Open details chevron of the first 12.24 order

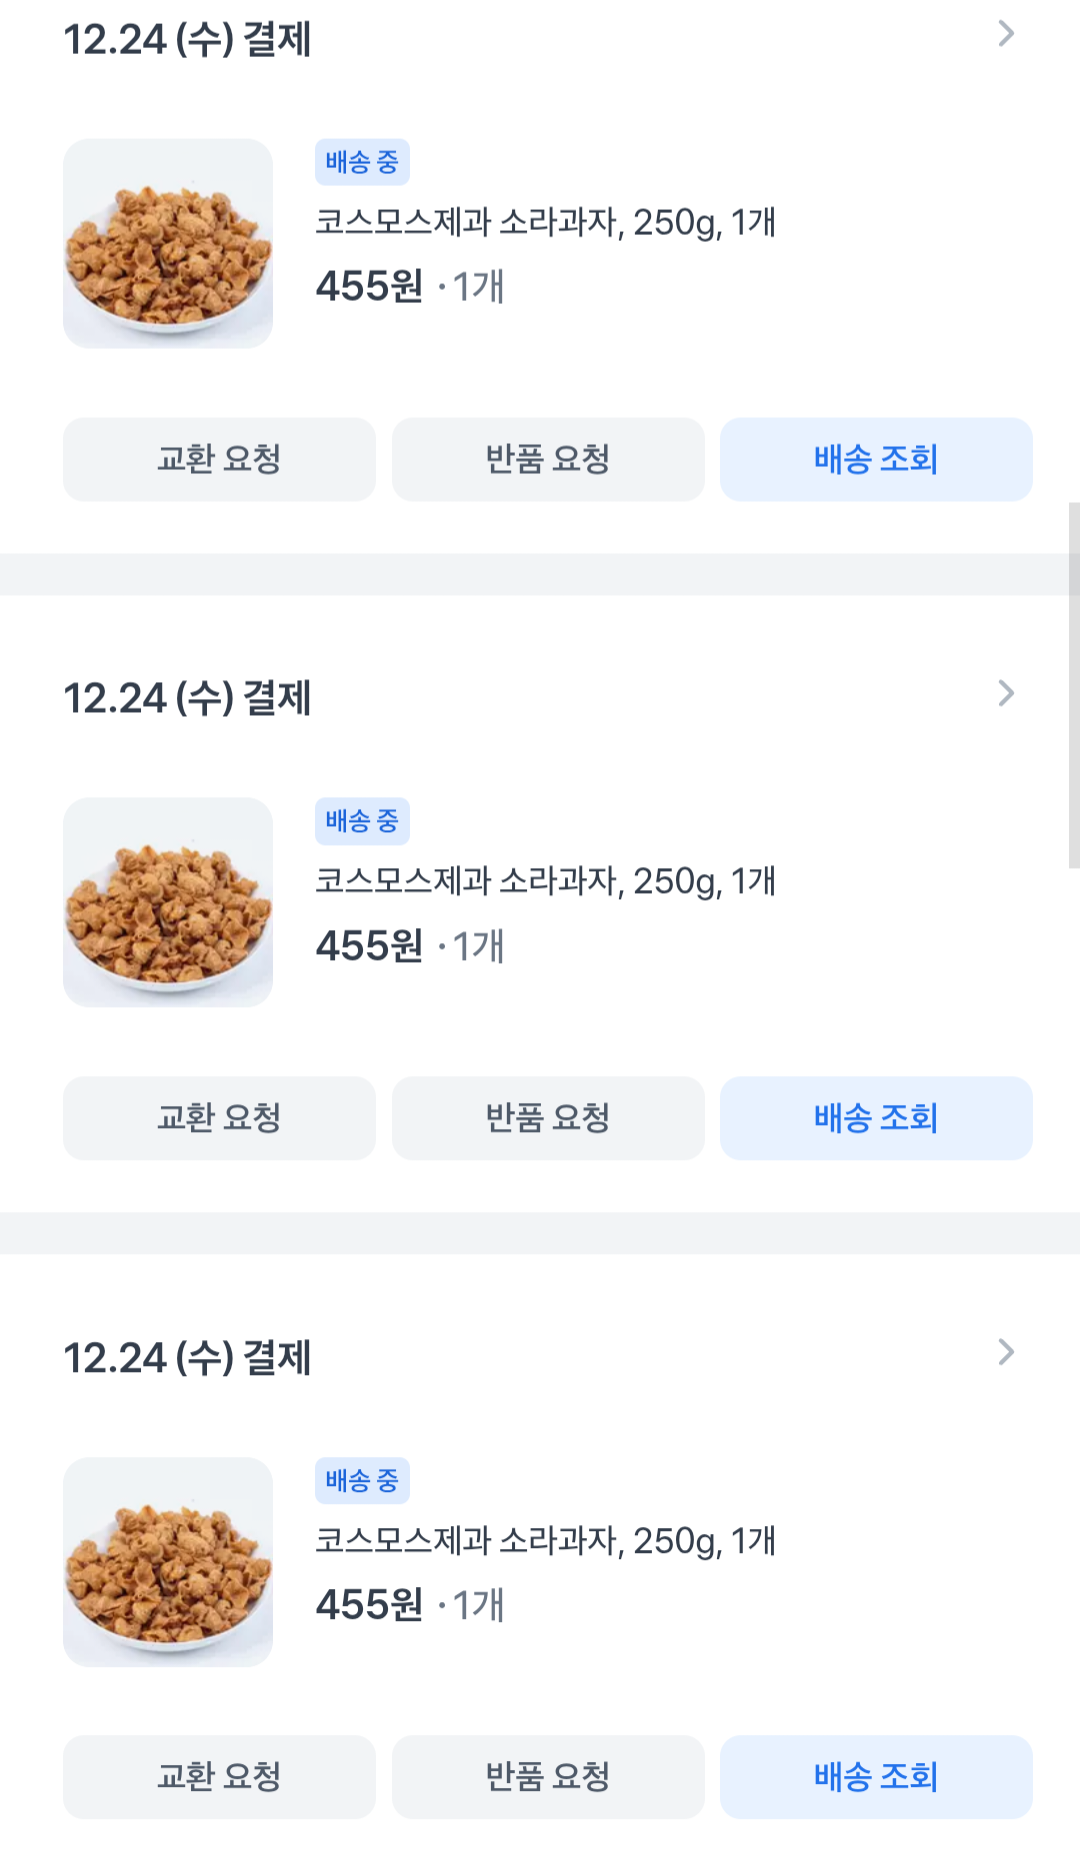click(1006, 34)
